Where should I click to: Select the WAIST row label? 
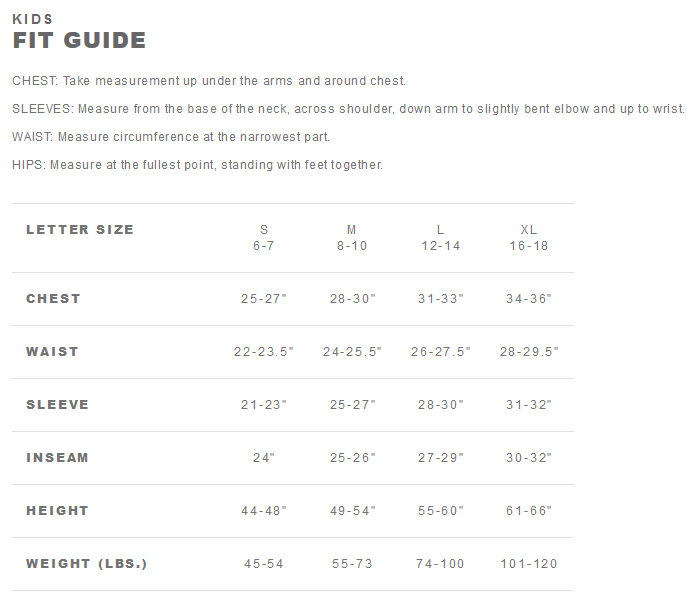click(x=52, y=351)
